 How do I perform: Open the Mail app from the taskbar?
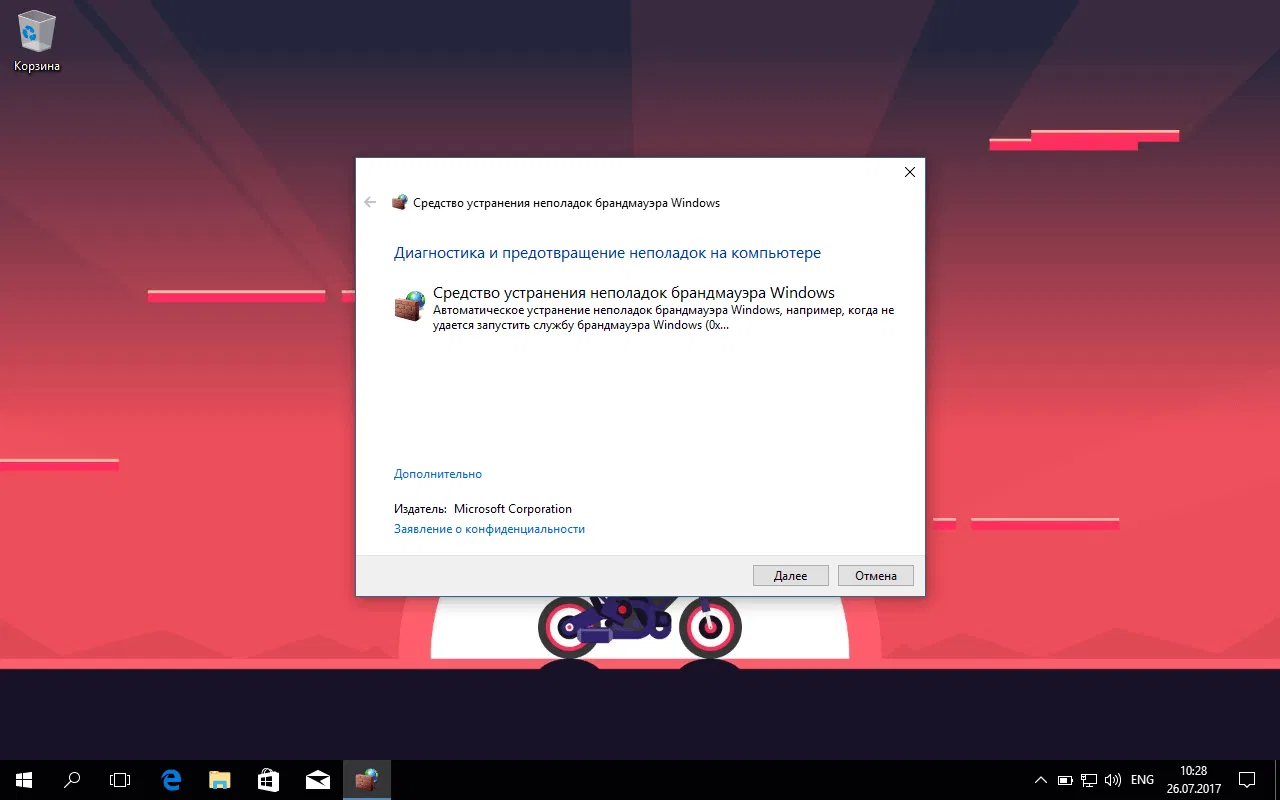click(317, 779)
